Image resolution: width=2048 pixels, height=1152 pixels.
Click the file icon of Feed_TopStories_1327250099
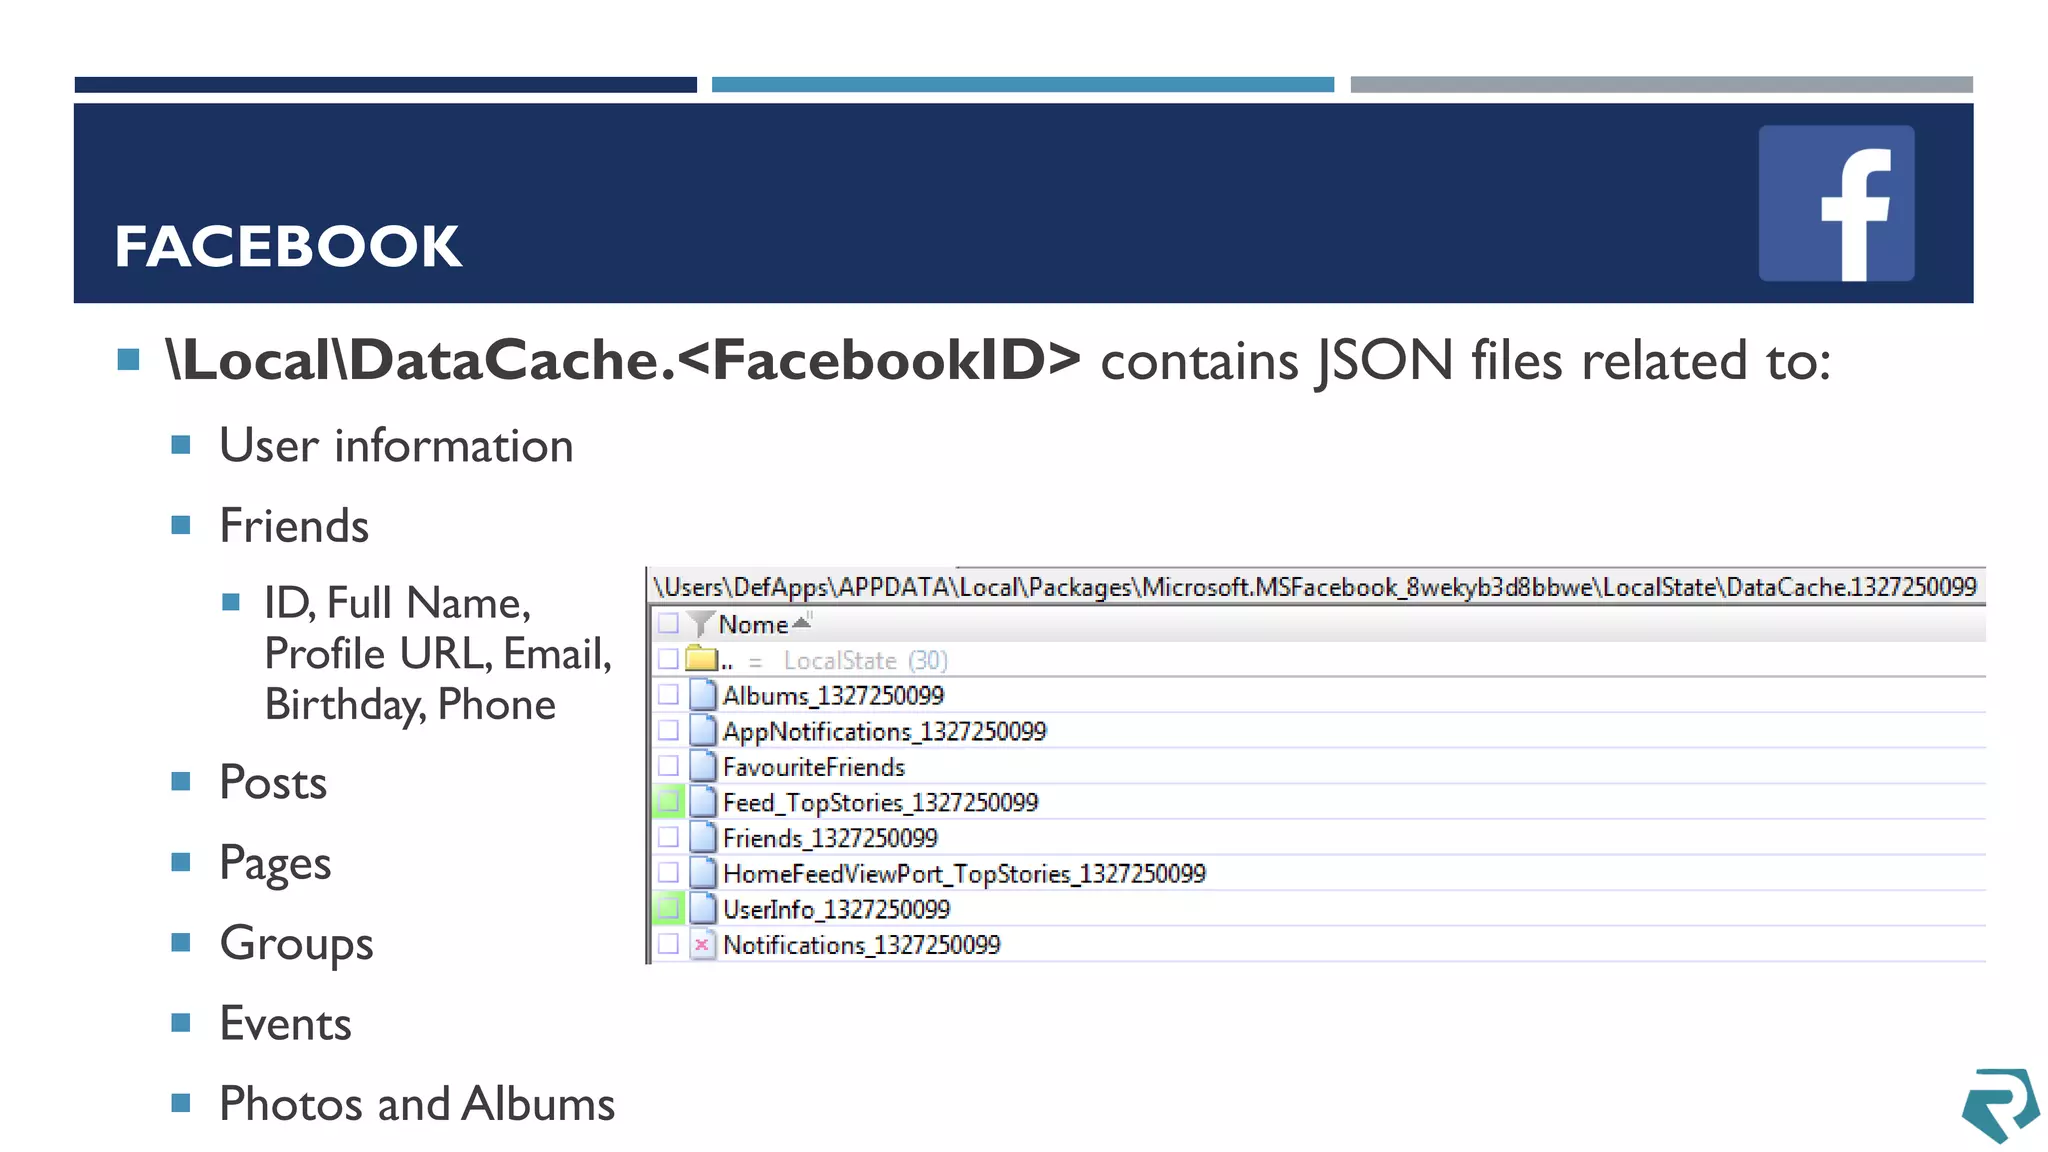coord(703,802)
